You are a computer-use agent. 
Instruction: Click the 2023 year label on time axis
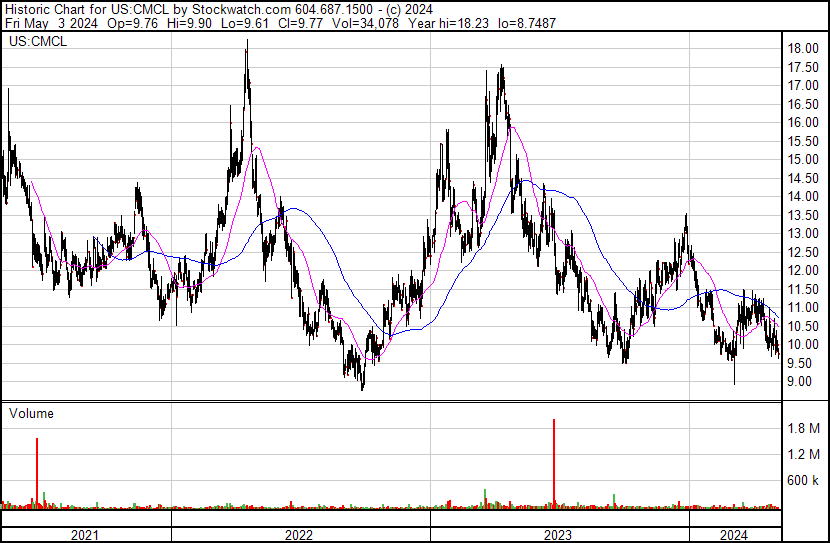(x=558, y=535)
